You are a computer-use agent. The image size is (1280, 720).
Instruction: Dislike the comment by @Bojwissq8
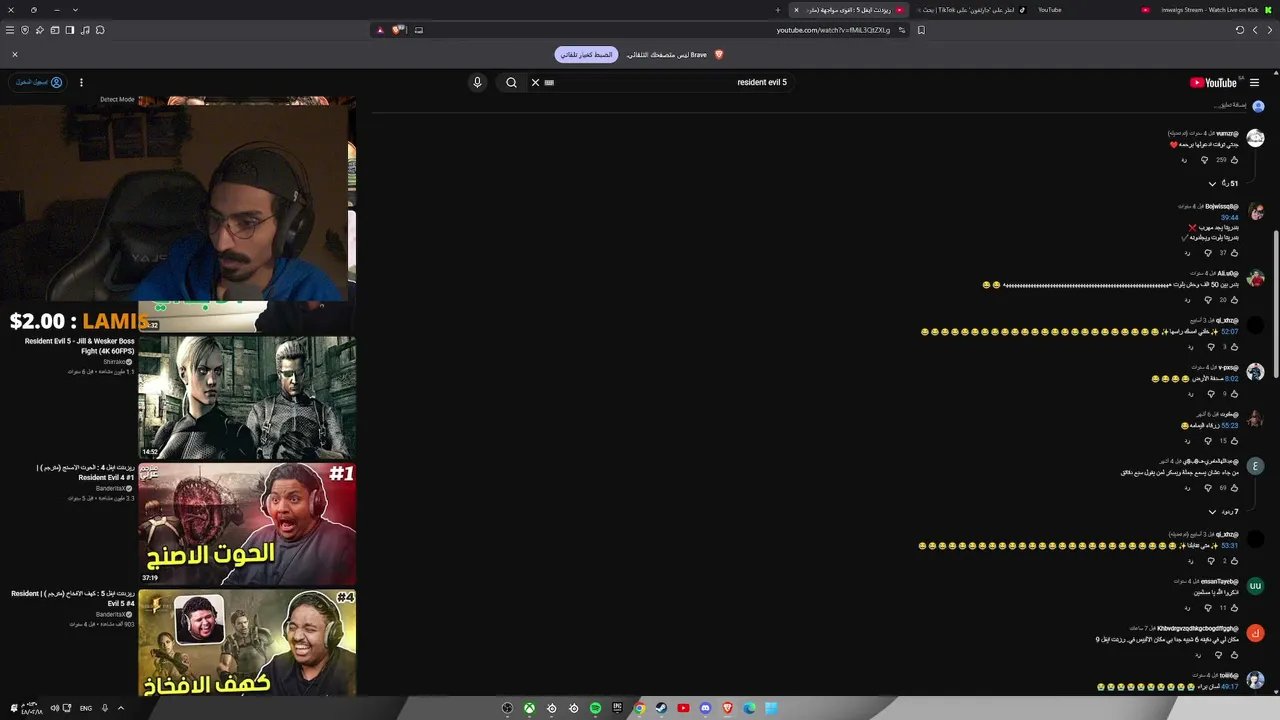point(1207,253)
